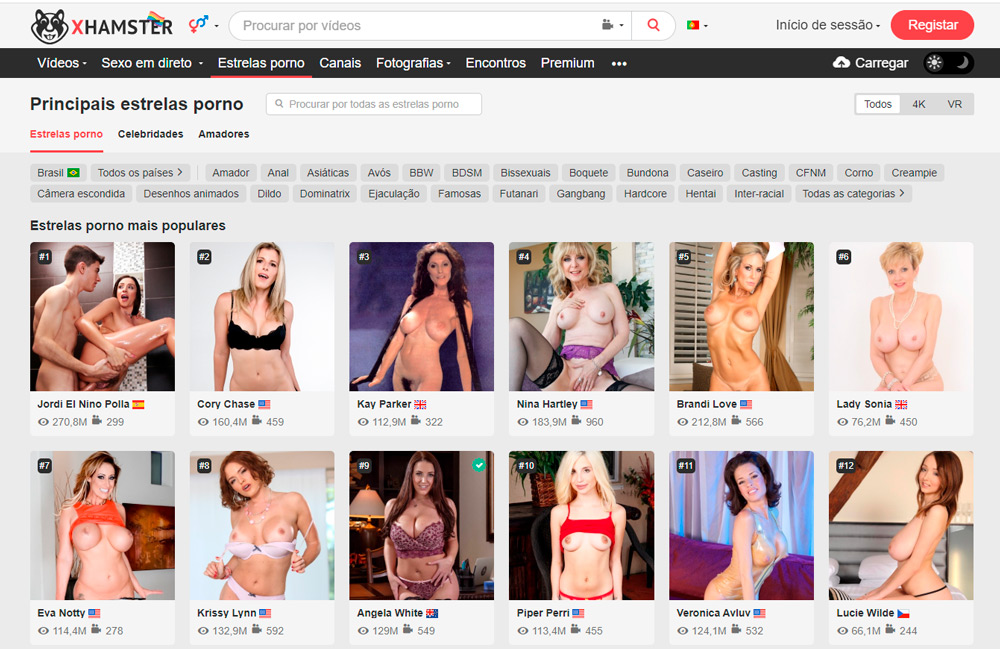The height and width of the screenshot is (649, 1000).
Task: Click US flag beside Cory Chase
Action: pyautogui.click(x=264, y=404)
